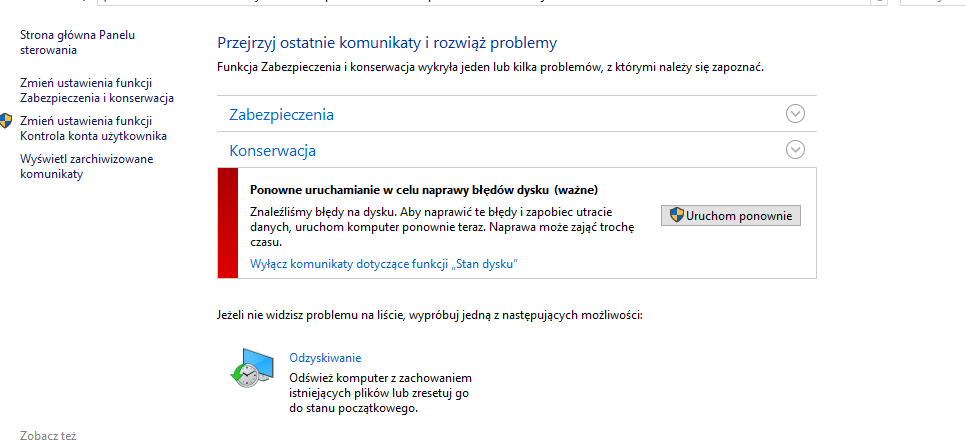Click the Odzyskiwanie monitor and clock icon
This screenshot has height=445, width=966.
pyautogui.click(x=253, y=368)
